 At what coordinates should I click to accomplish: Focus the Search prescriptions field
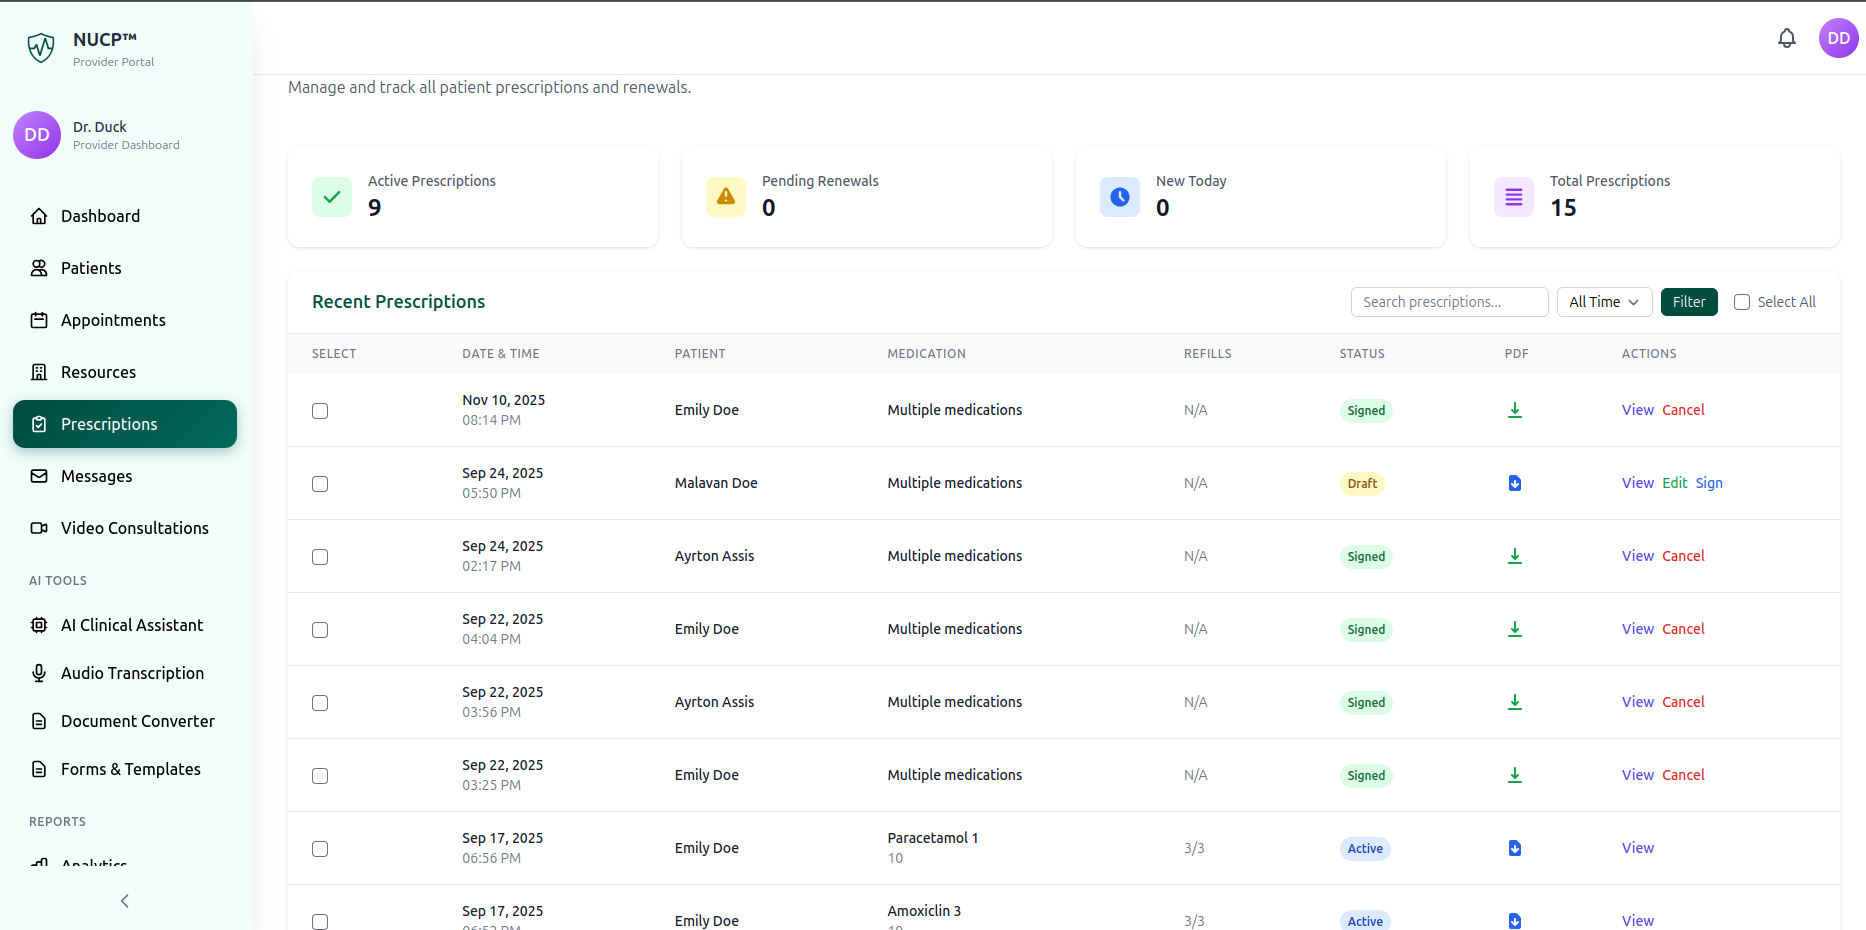[x=1448, y=302]
